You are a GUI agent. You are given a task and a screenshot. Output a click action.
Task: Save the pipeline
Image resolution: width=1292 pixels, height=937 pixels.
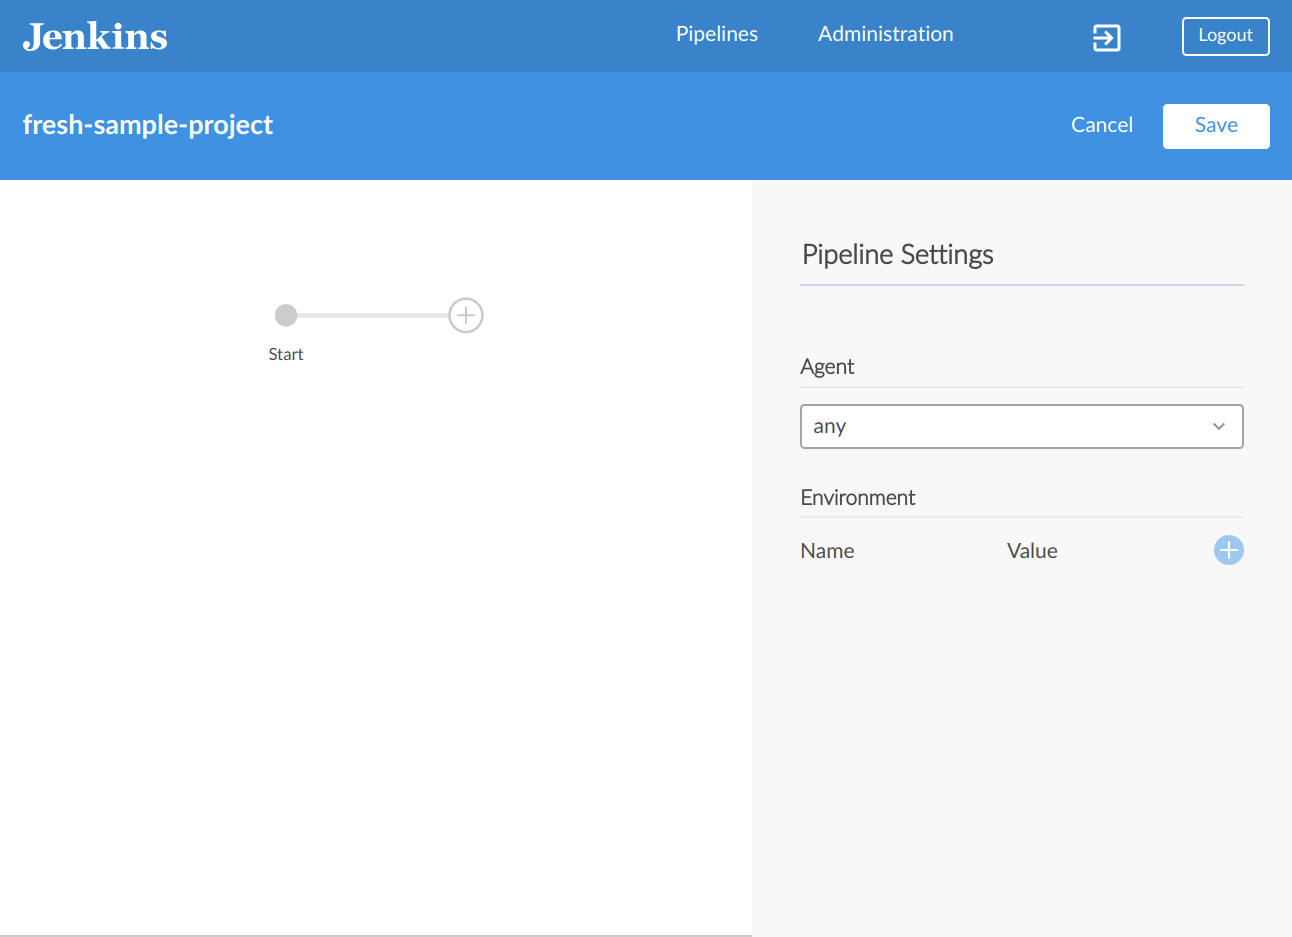click(x=1216, y=126)
